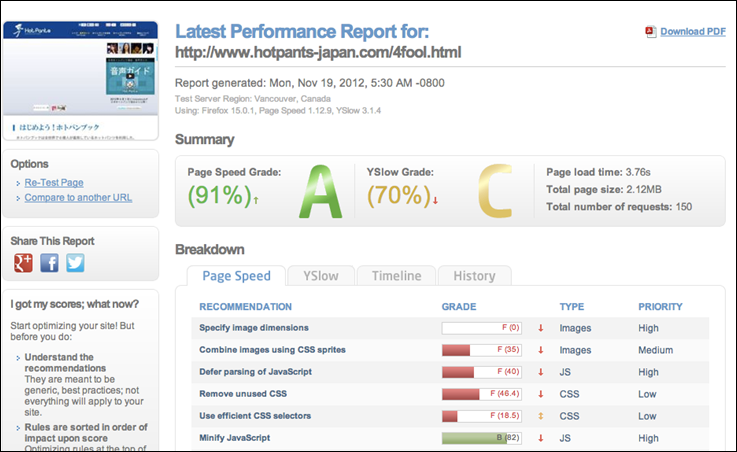Click green up arrow beside 91%
The image size is (737, 452).
(256, 200)
